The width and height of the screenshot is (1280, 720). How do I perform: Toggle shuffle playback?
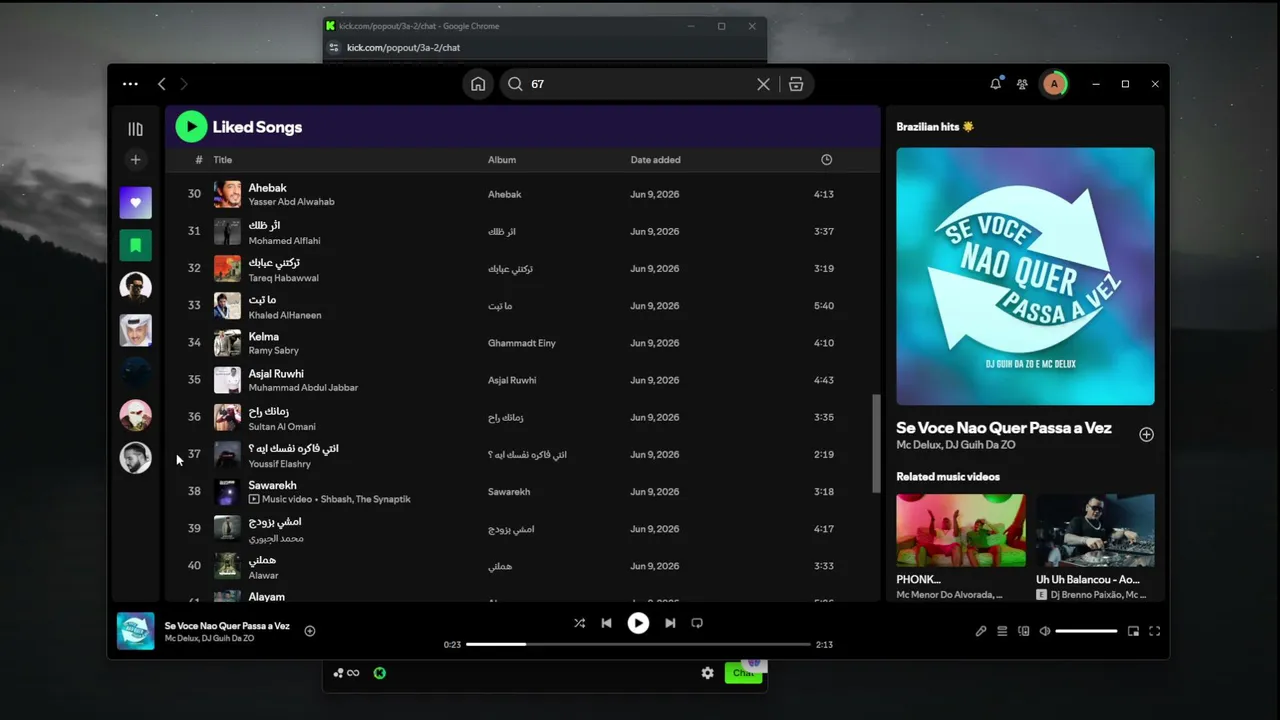click(x=579, y=623)
